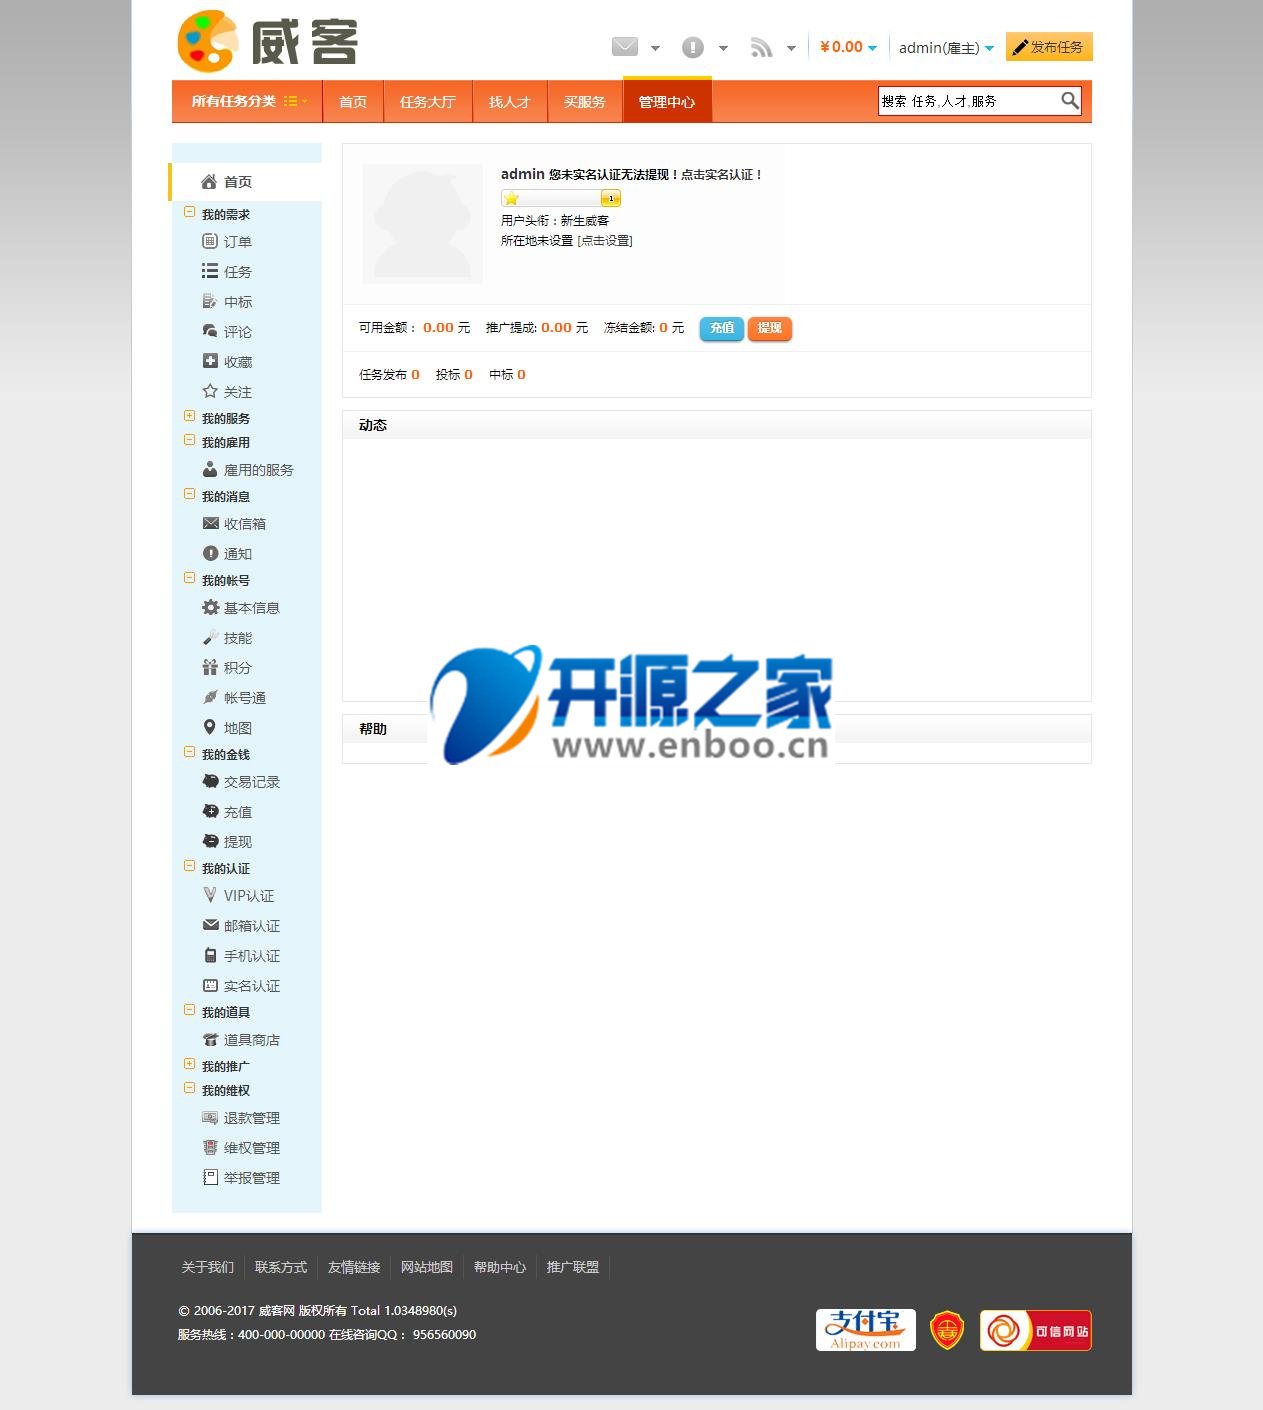The width and height of the screenshot is (1263, 1410).
Task: Open 帐号通 in the sidebar
Action: coord(245,698)
